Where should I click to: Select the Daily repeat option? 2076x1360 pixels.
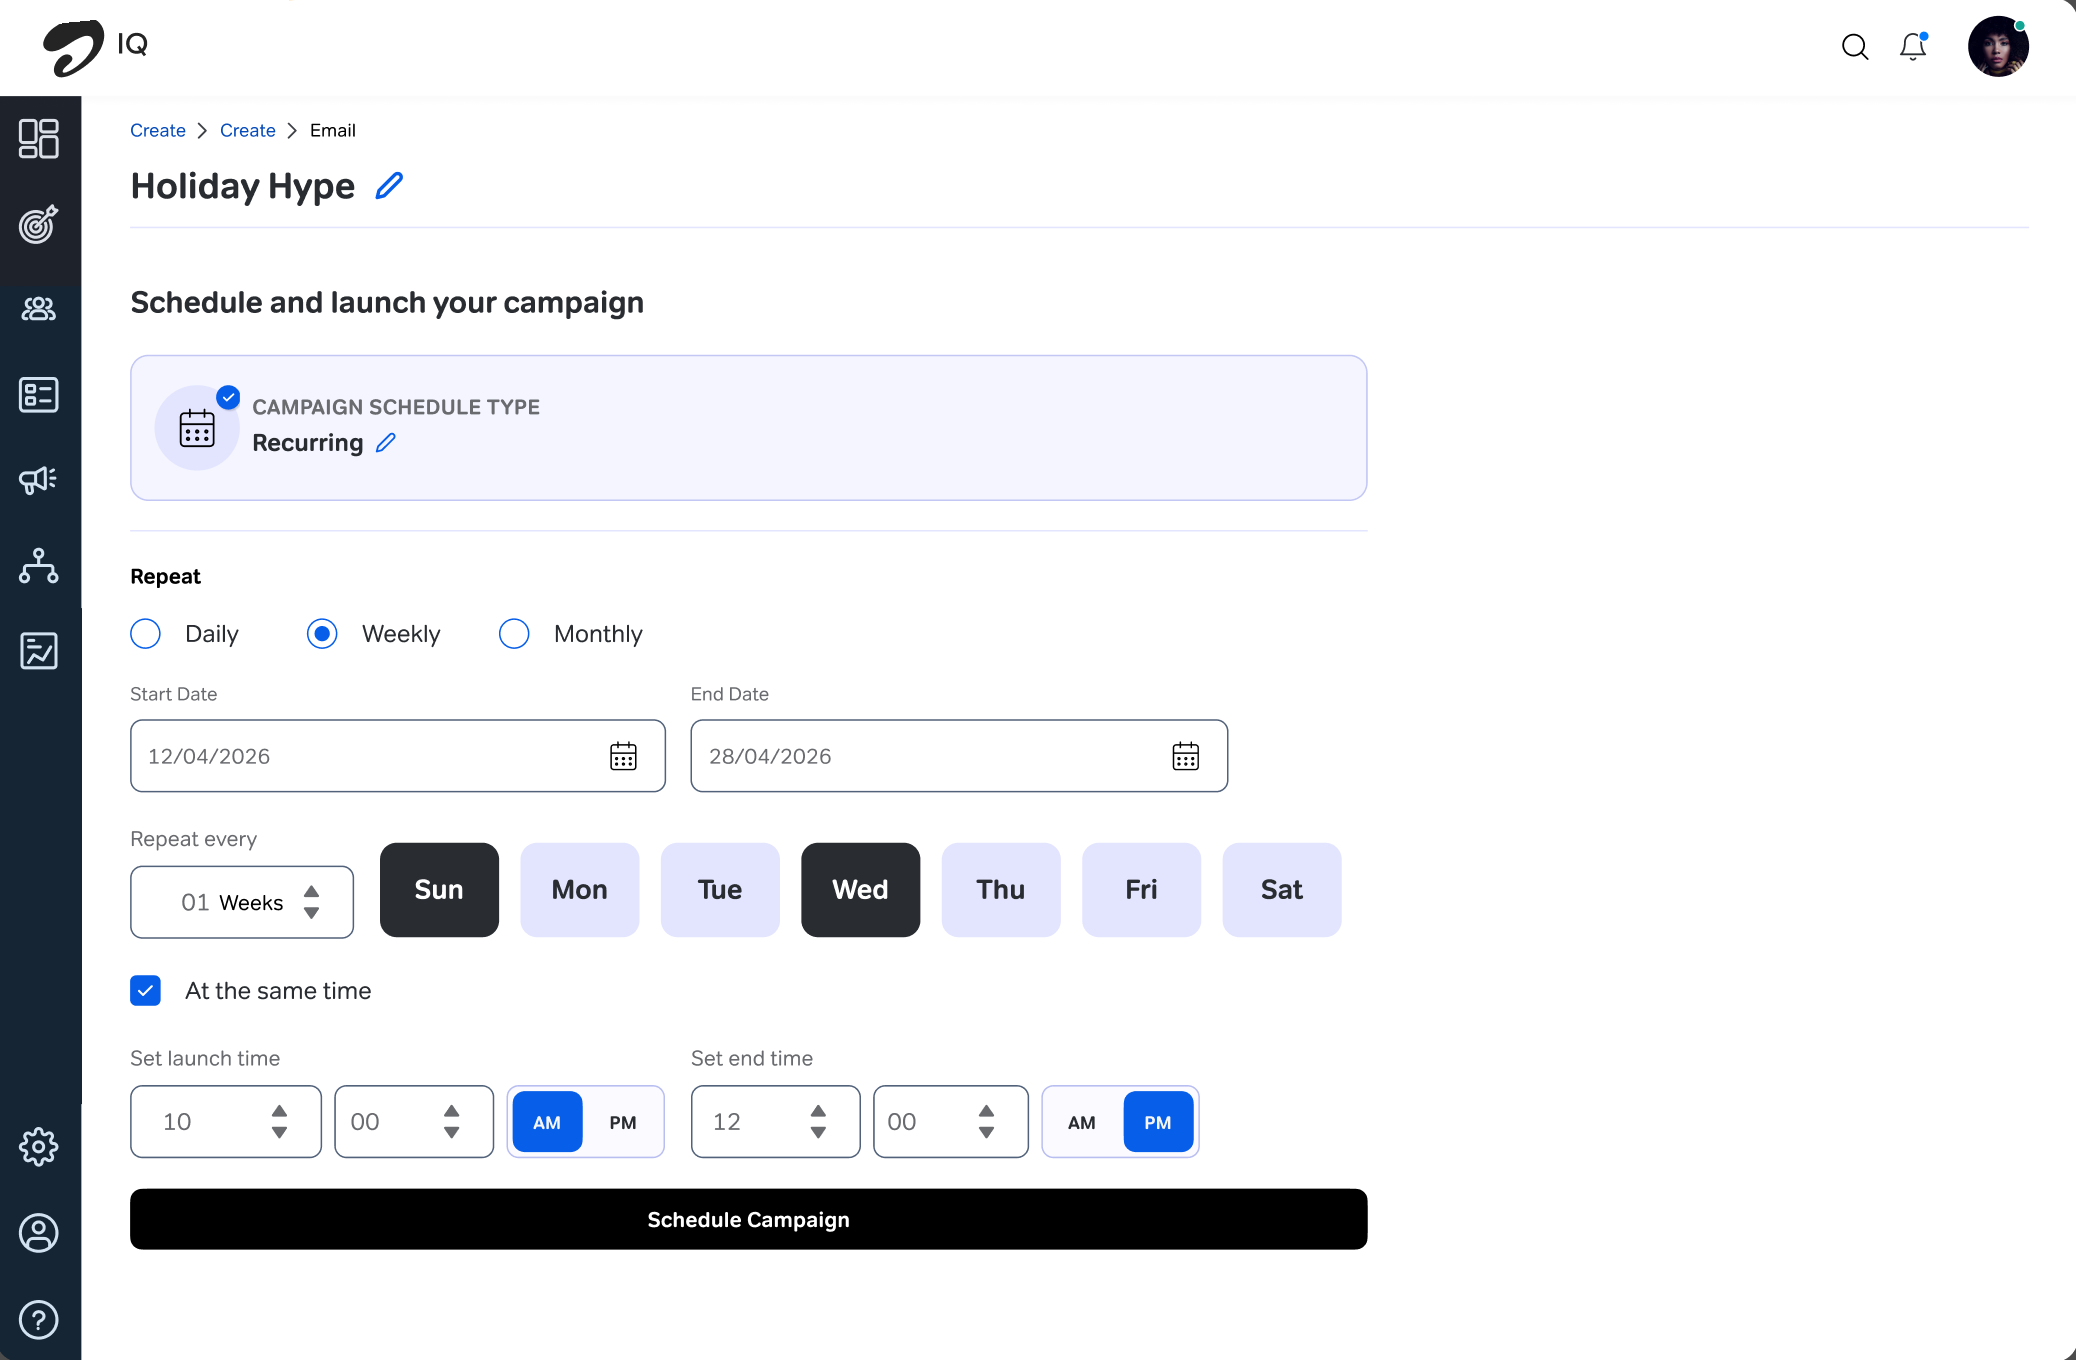(146, 634)
